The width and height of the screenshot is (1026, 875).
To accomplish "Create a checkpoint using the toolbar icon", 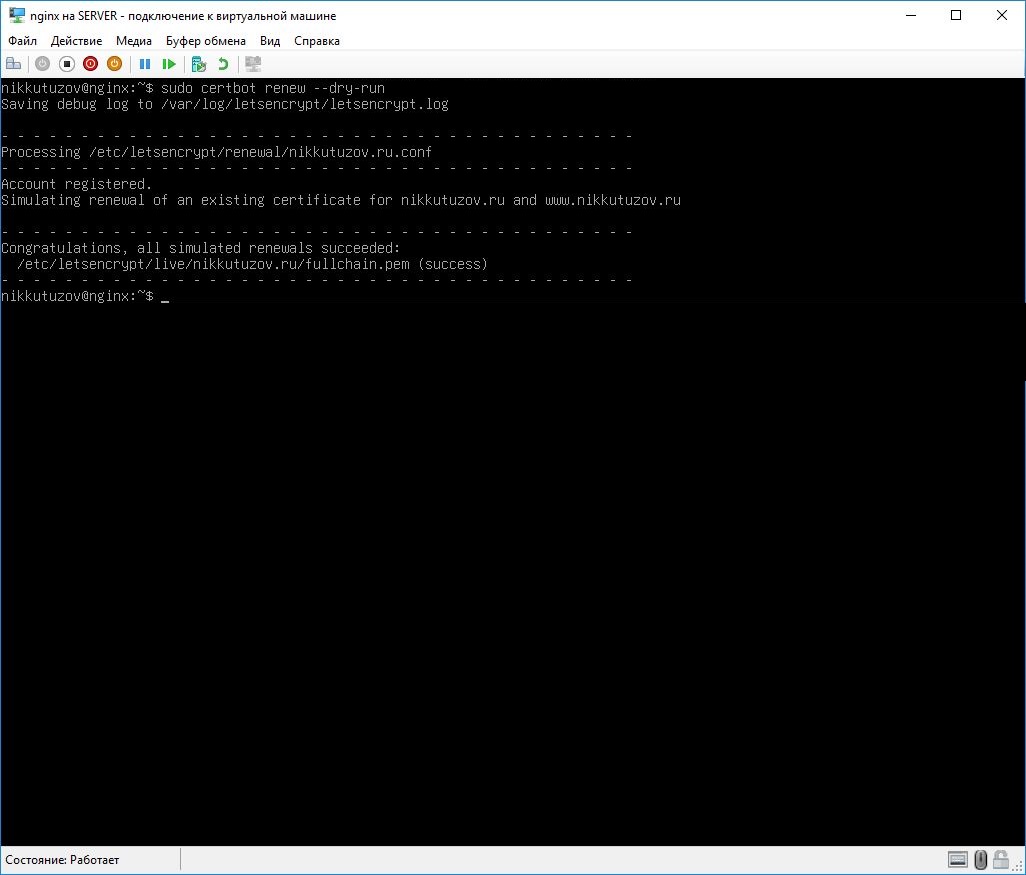I will pos(199,64).
